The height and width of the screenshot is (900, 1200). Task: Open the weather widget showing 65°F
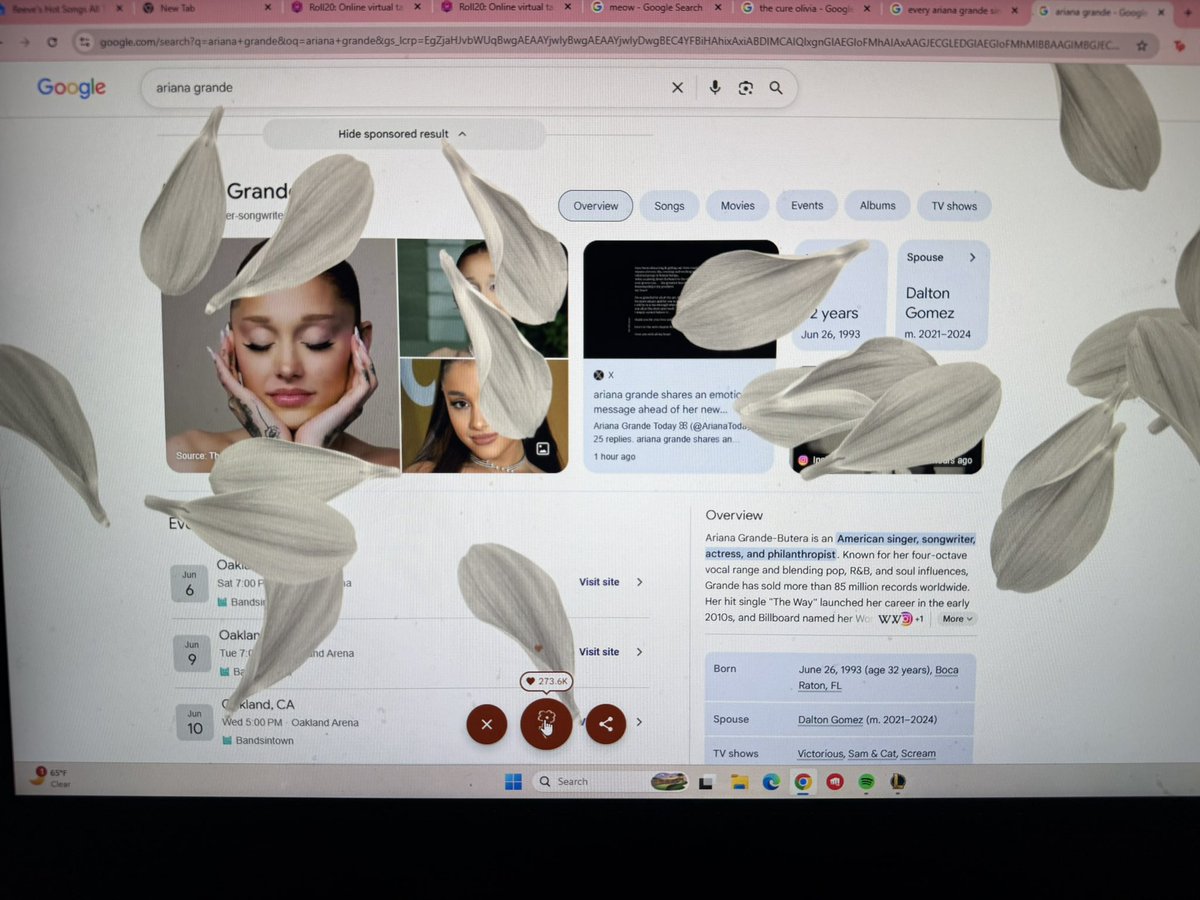tap(50, 778)
